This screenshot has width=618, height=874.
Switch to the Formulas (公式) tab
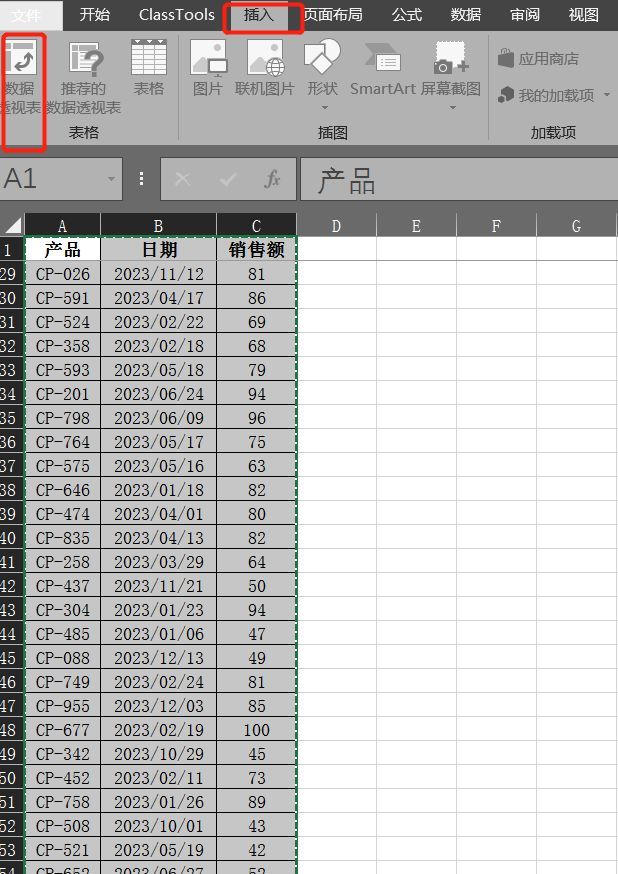[407, 14]
